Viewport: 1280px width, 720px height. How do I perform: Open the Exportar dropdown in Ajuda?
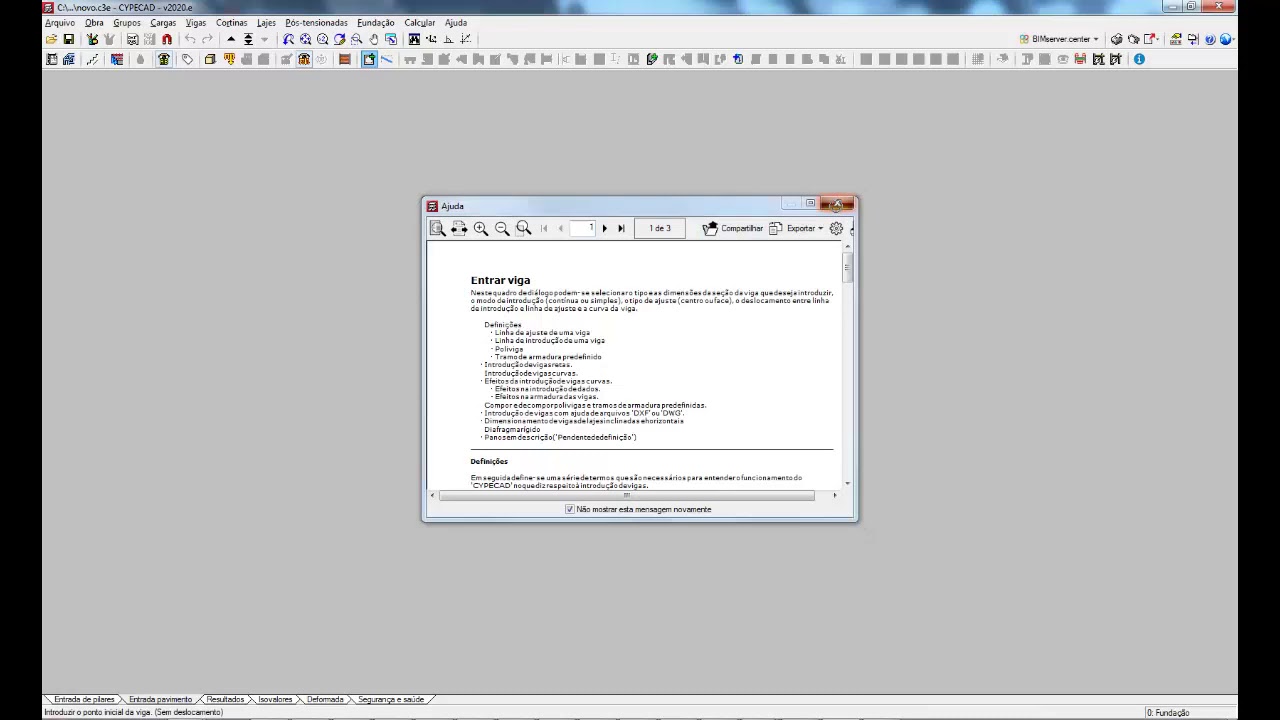tap(796, 228)
